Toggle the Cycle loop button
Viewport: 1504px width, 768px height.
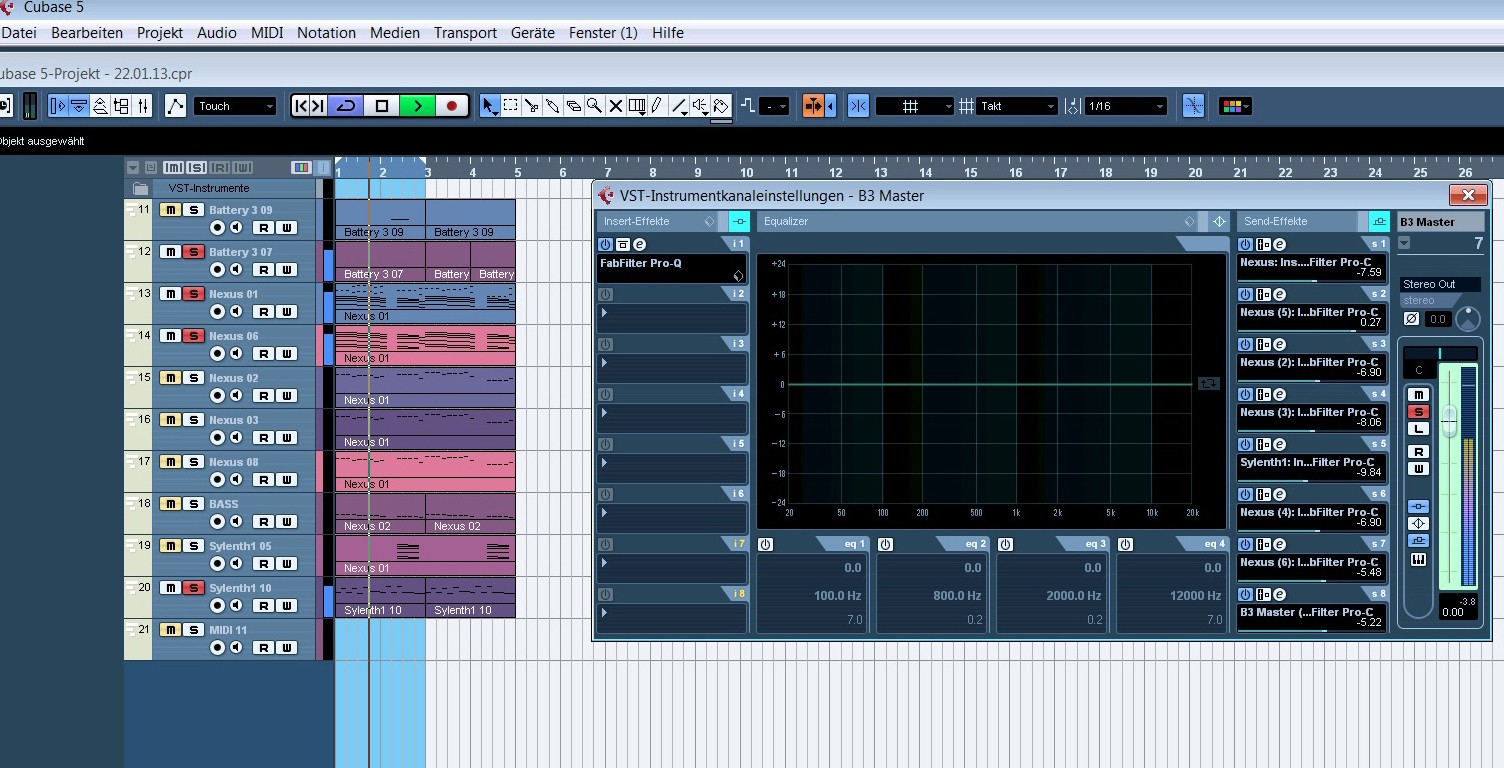(x=347, y=106)
